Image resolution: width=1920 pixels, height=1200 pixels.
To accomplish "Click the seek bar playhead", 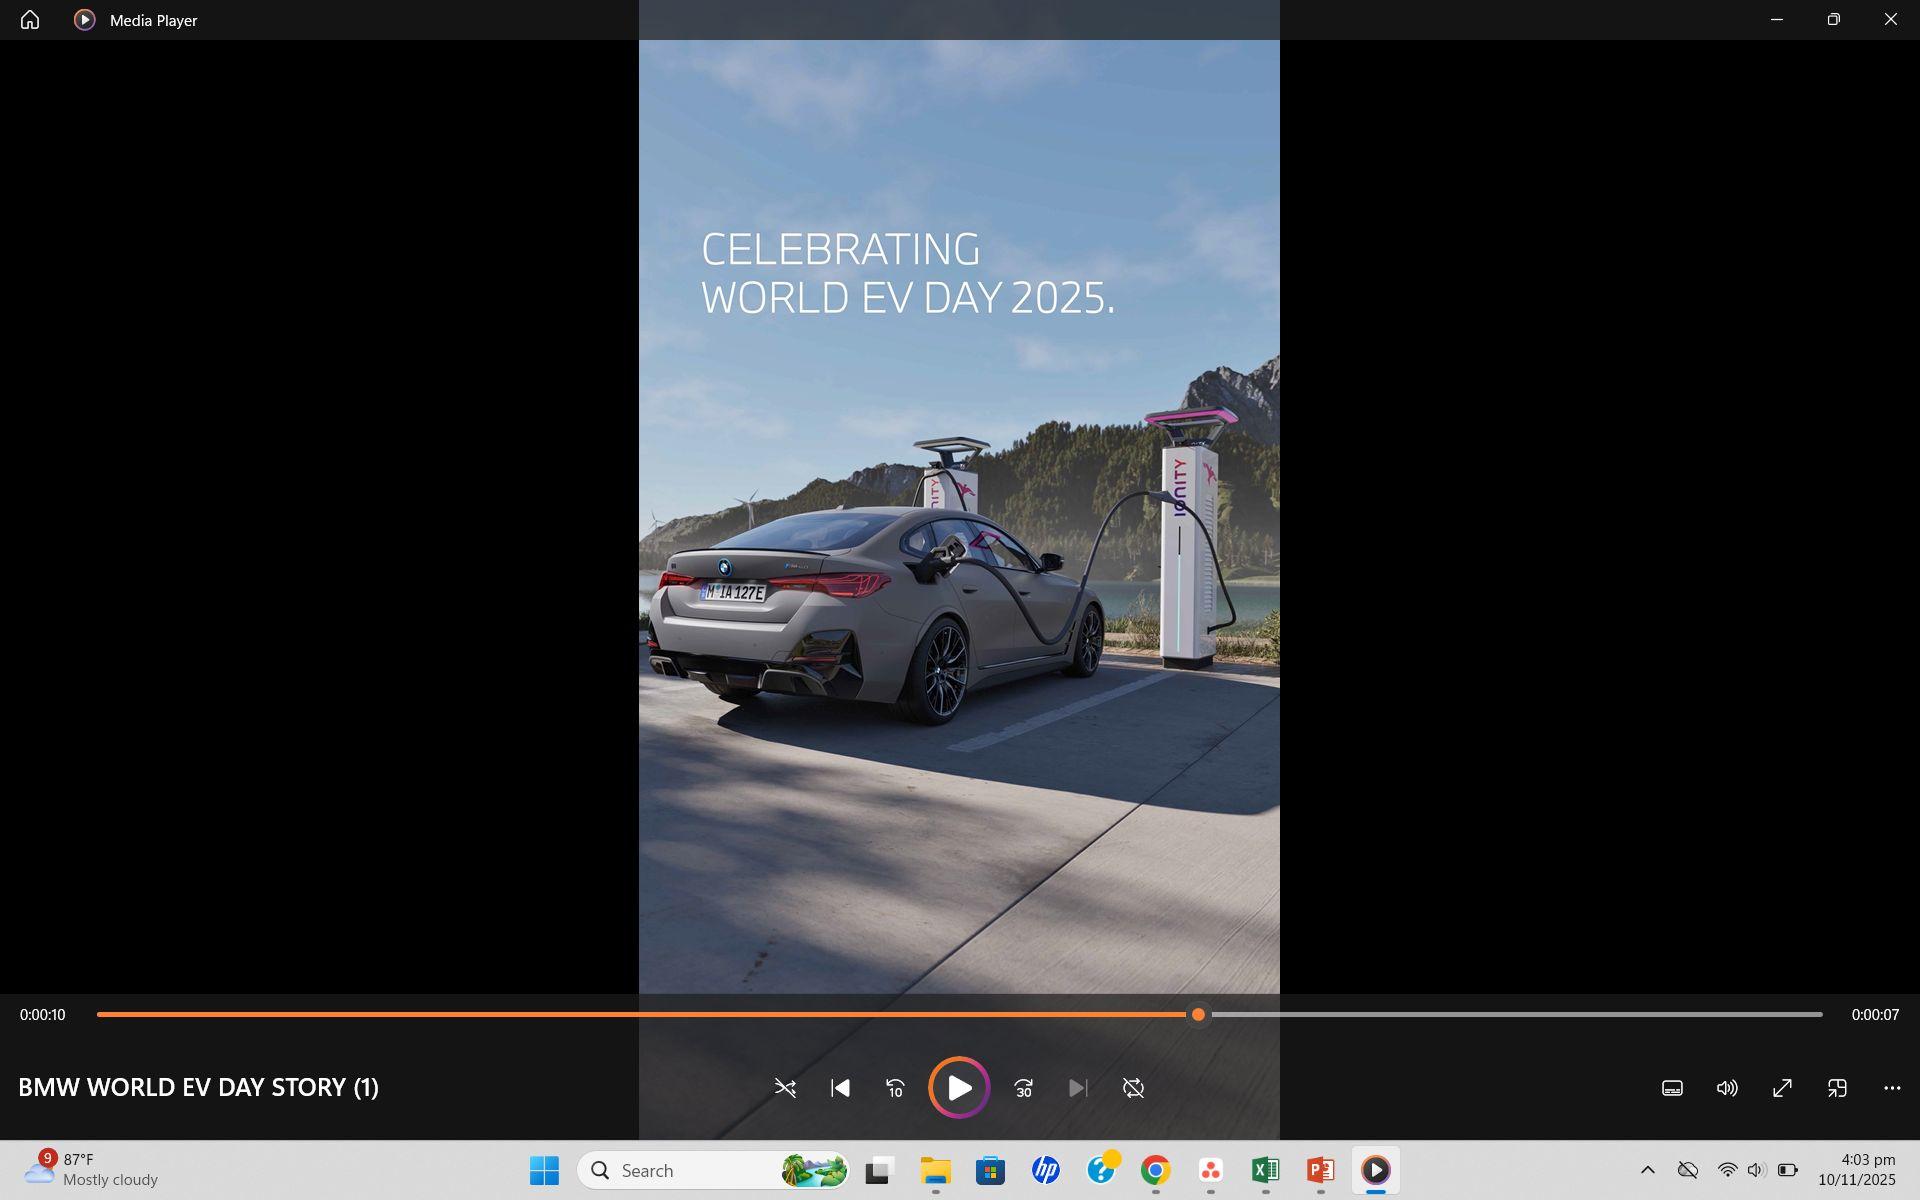I will [1198, 1015].
